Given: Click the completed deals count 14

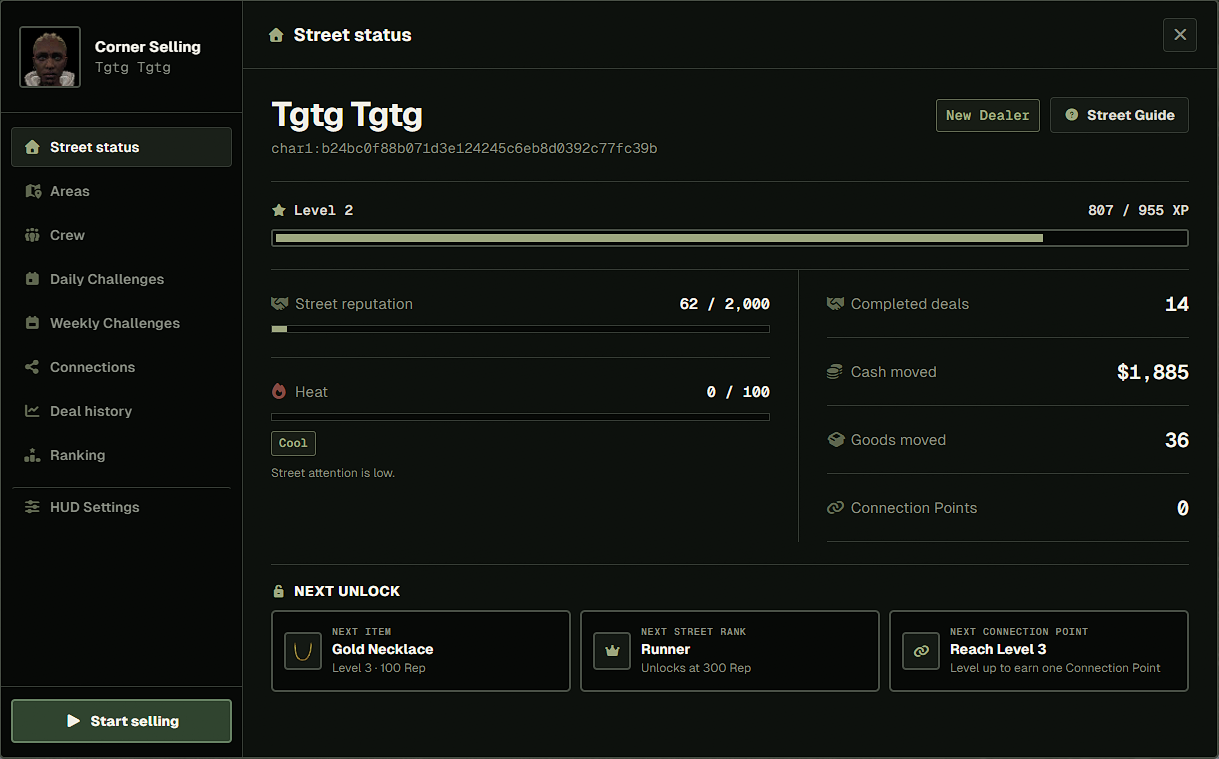Looking at the screenshot, I should [x=1177, y=304].
